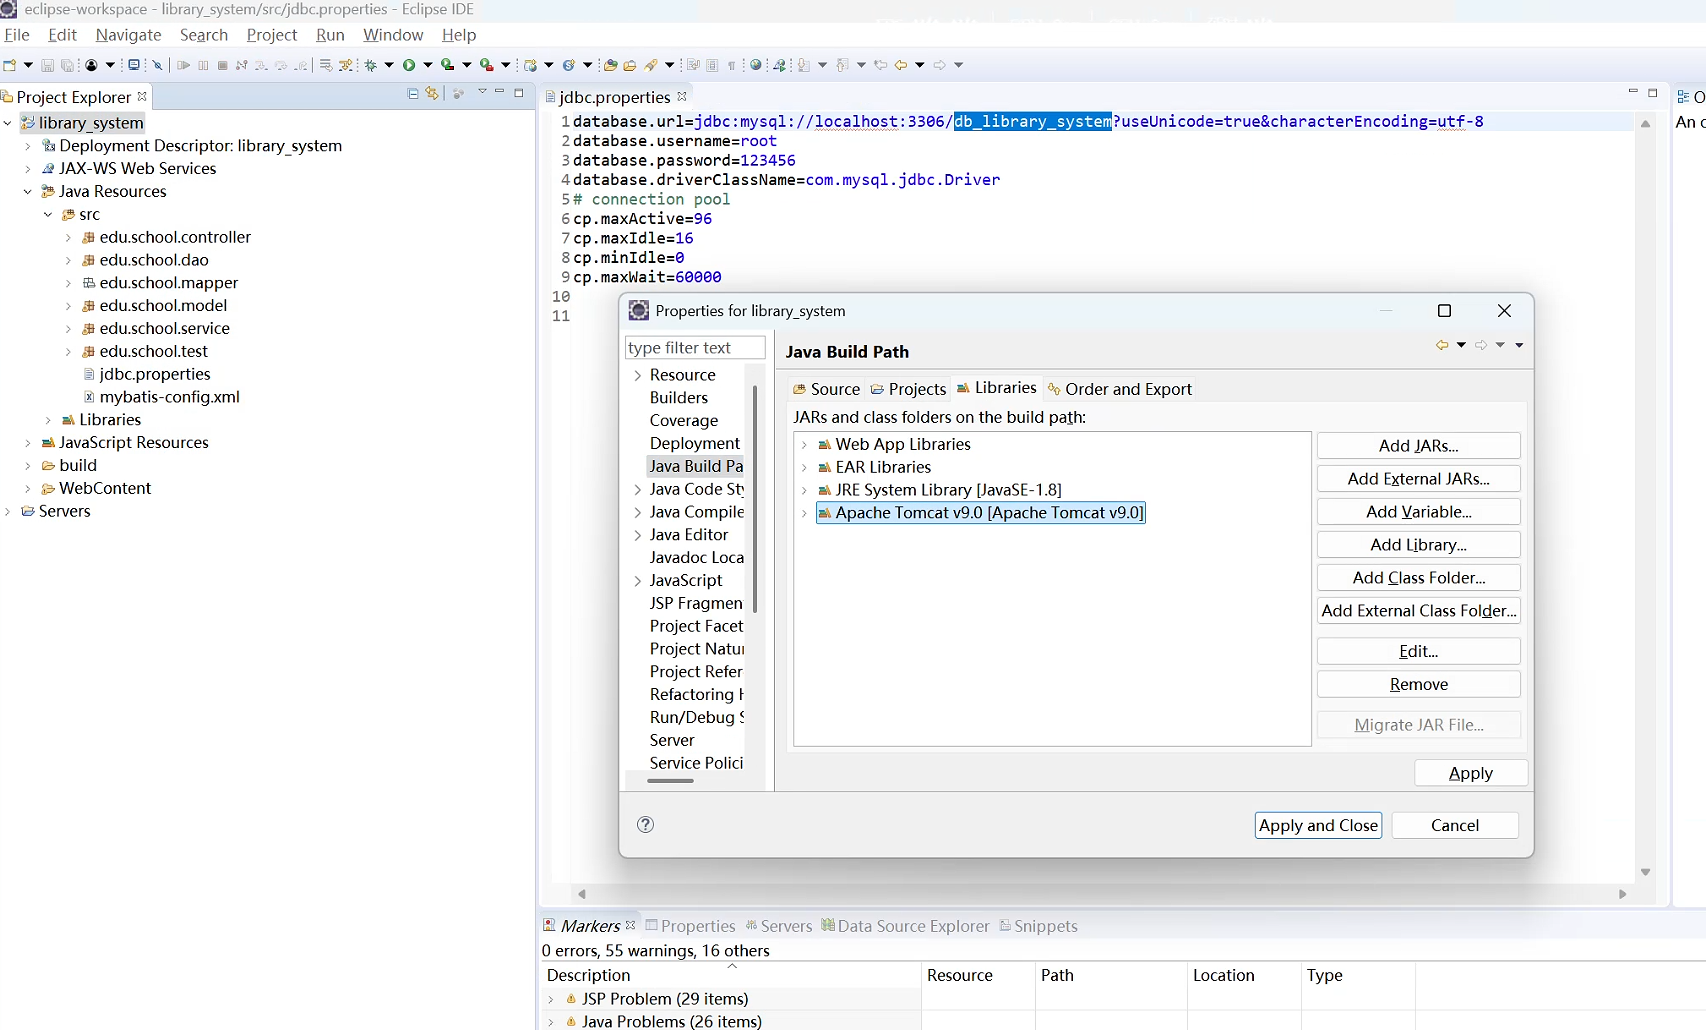Expand the Java Compiler category in dialog tree
This screenshot has height=1030, width=1706.
(638, 512)
